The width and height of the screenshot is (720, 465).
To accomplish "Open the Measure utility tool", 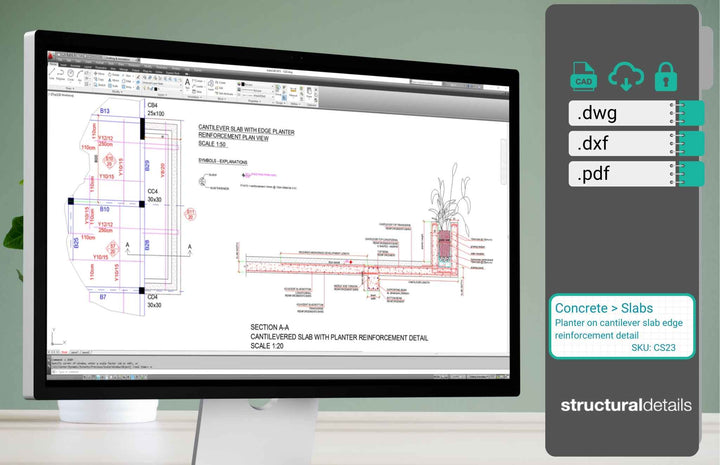I will [x=293, y=91].
